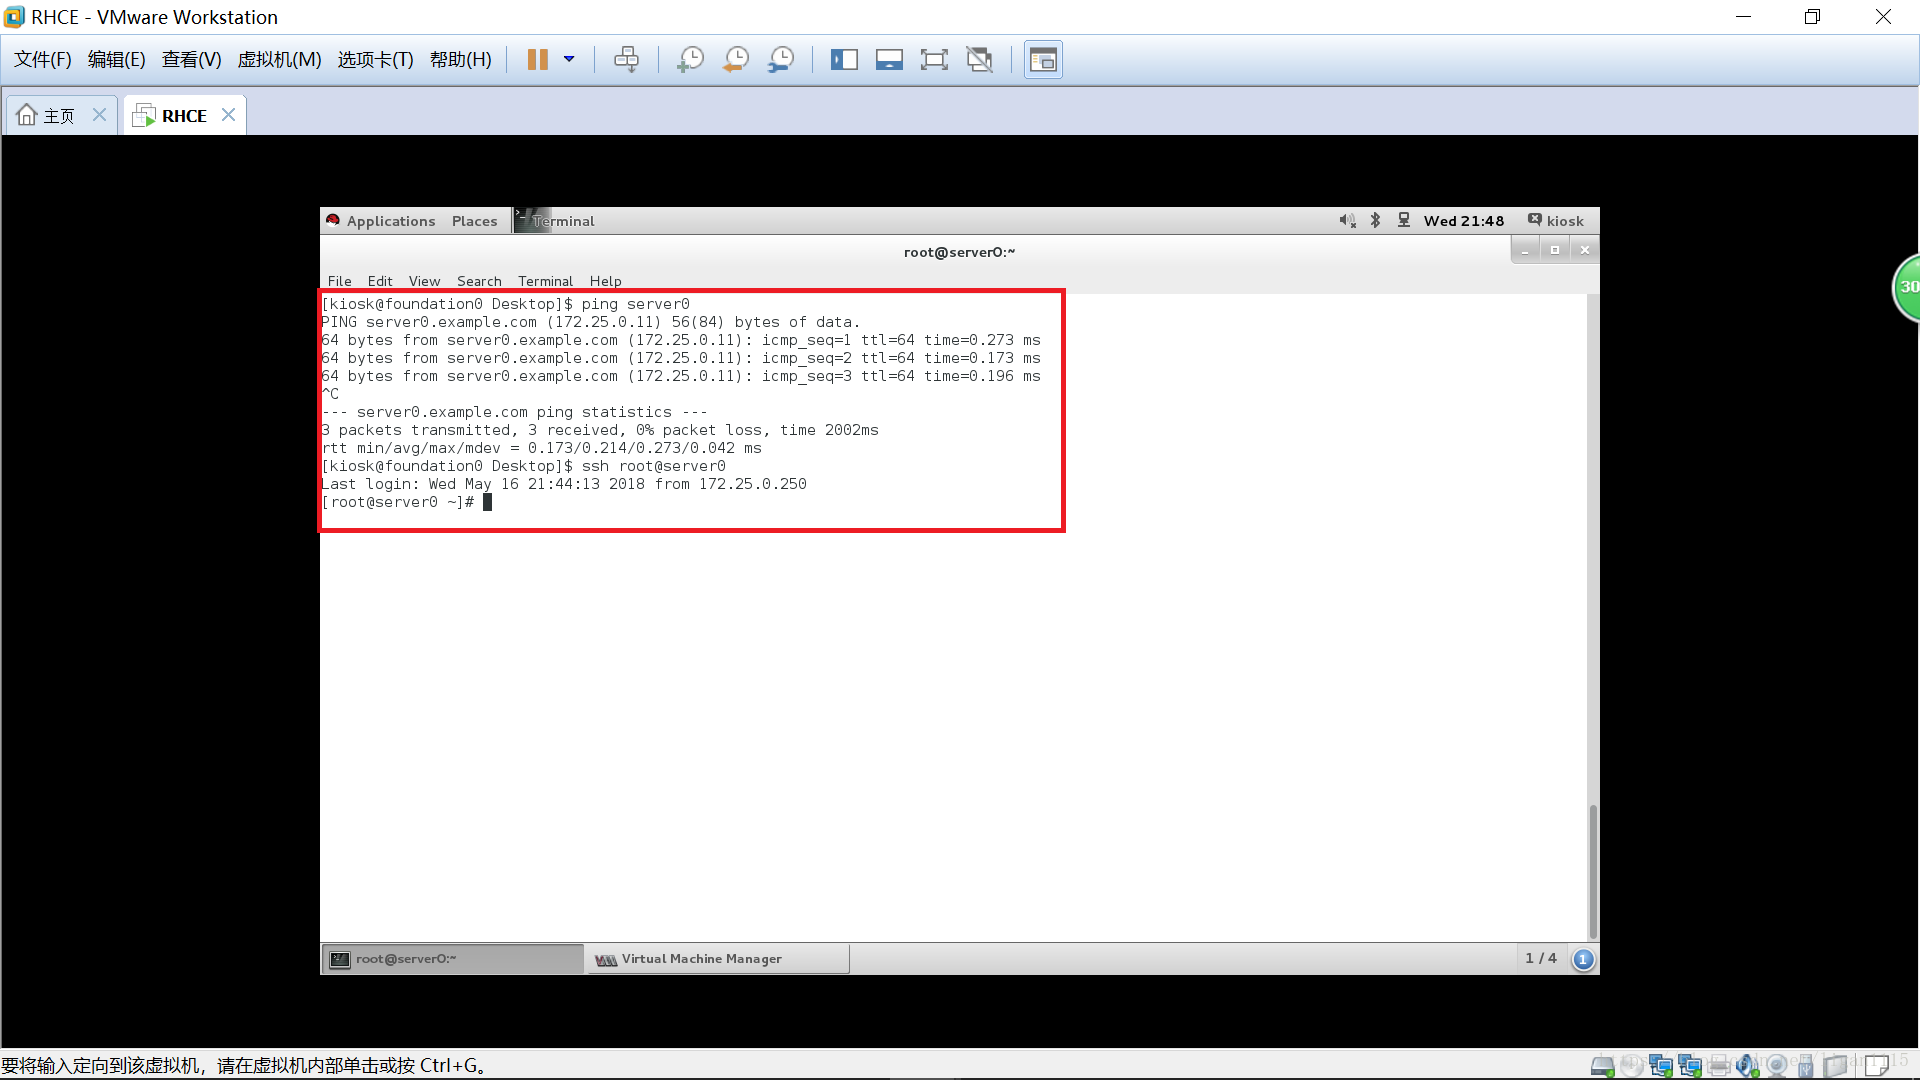Open the power options dropdown arrow
Viewport: 1920px width, 1080px height.
[569, 60]
